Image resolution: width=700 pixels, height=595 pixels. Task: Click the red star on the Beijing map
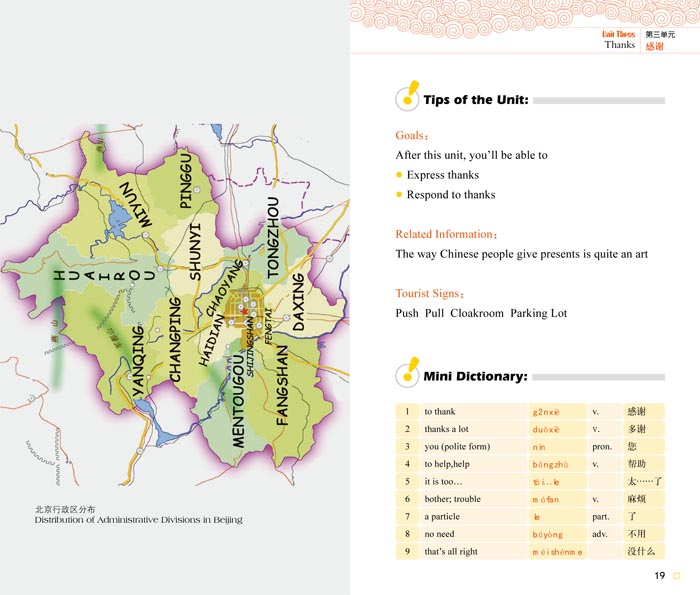(244, 311)
